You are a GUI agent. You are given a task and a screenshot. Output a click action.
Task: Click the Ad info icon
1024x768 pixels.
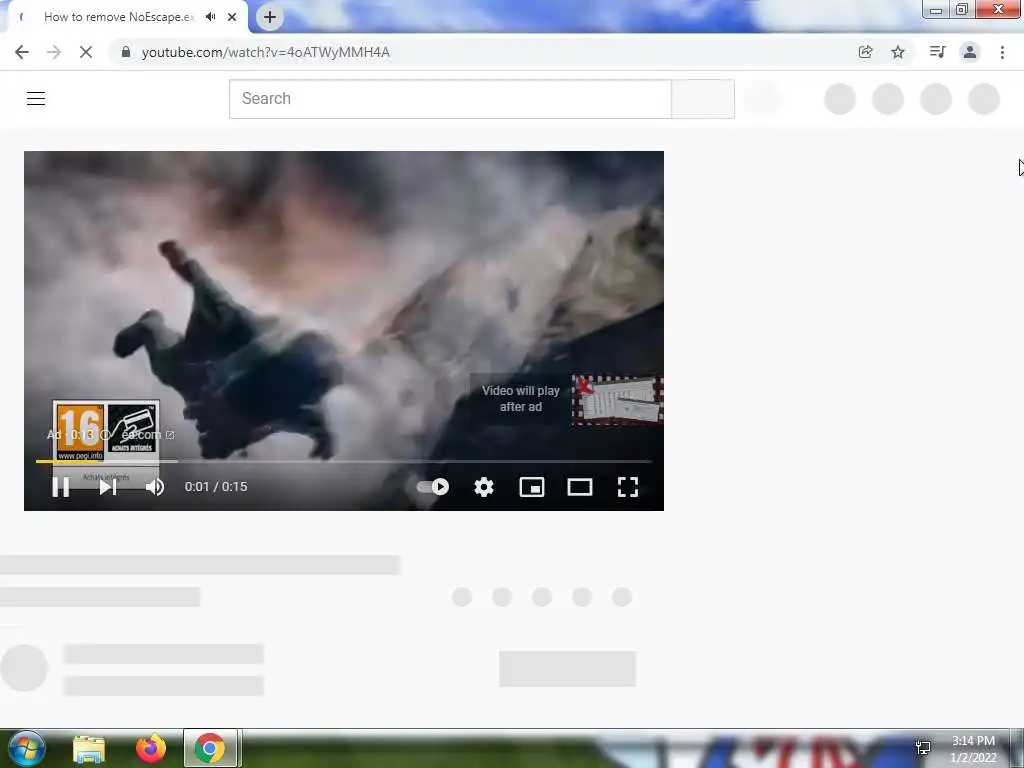(x=104, y=434)
